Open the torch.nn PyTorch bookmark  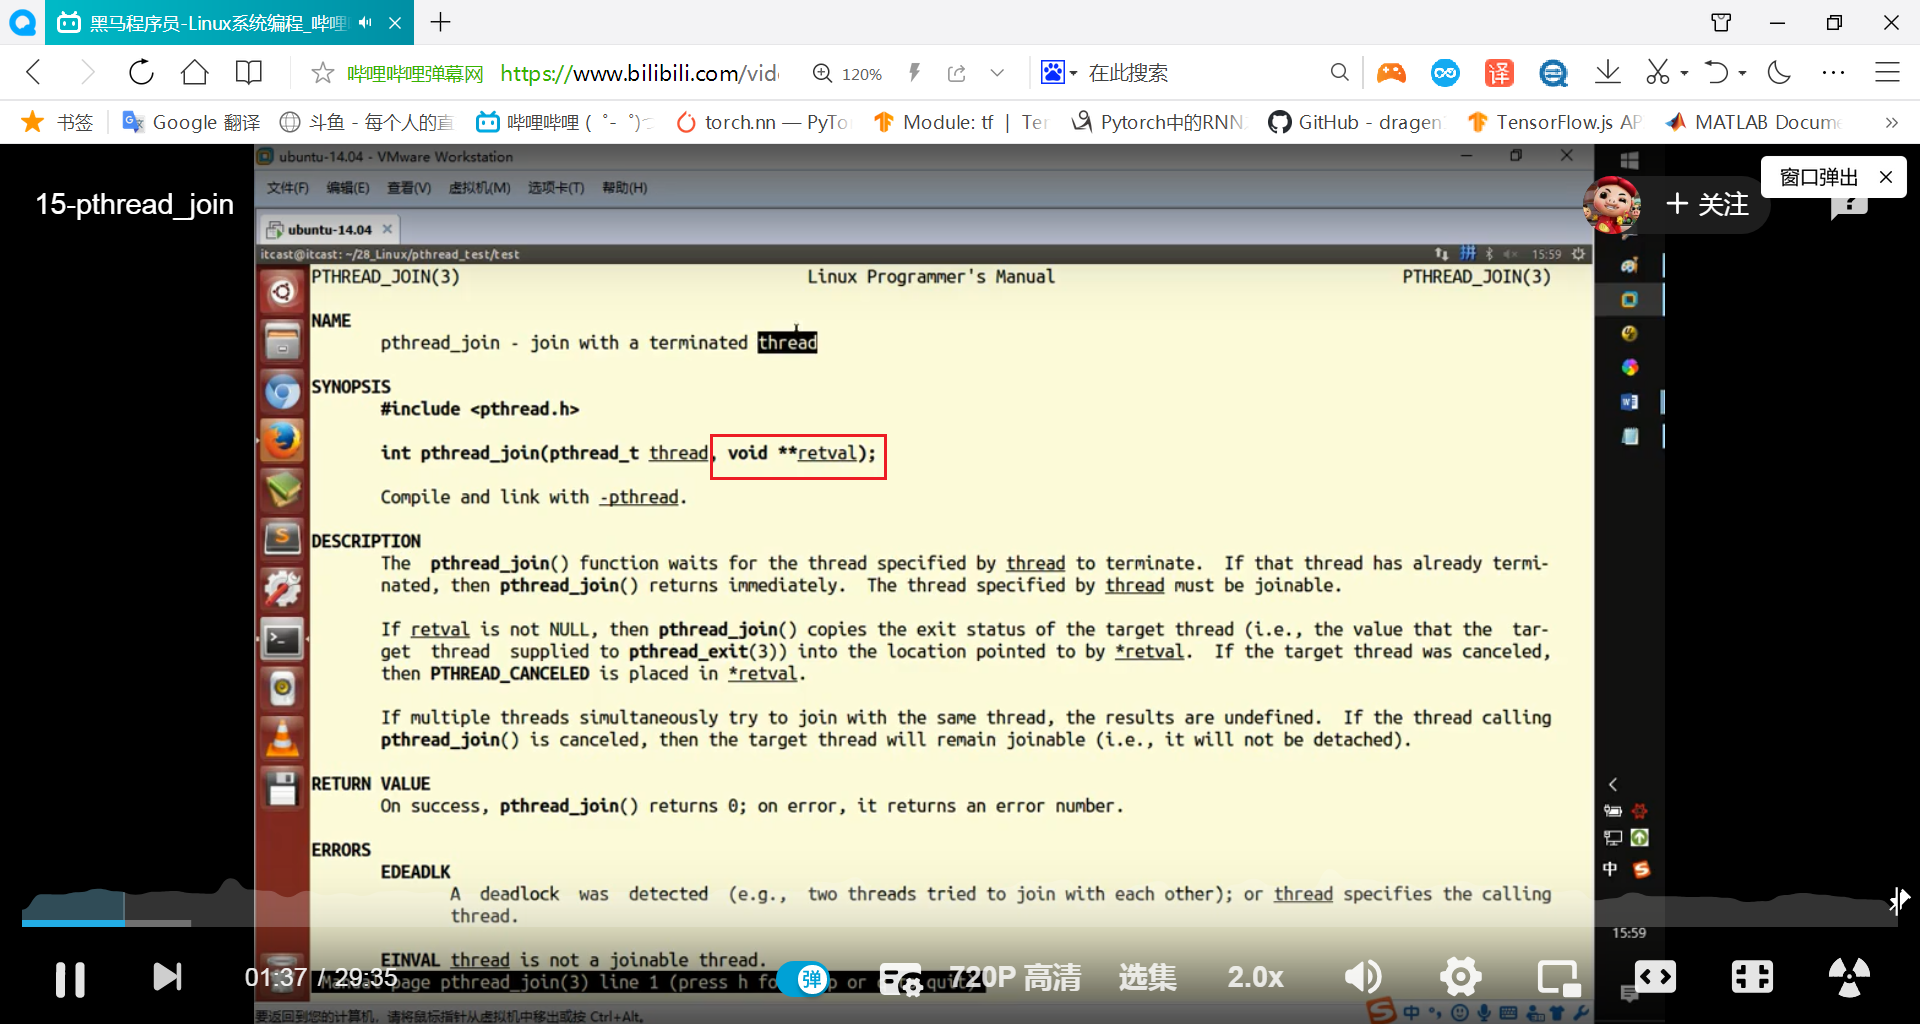(762, 122)
